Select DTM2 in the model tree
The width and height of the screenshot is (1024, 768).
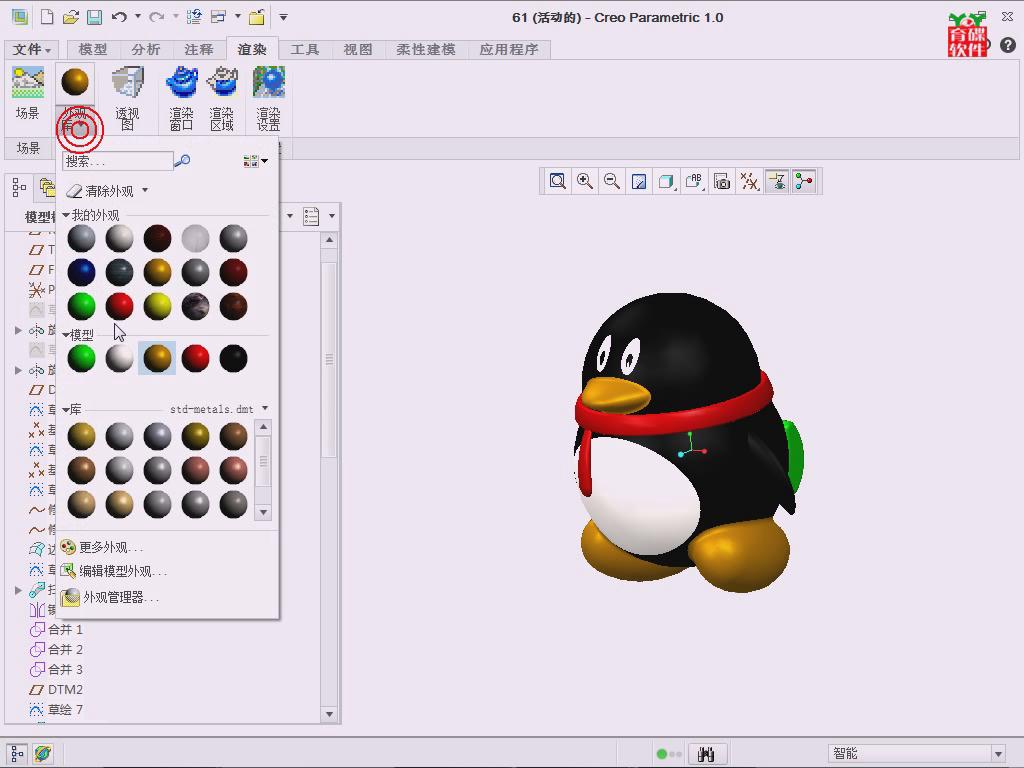tap(57, 690)
